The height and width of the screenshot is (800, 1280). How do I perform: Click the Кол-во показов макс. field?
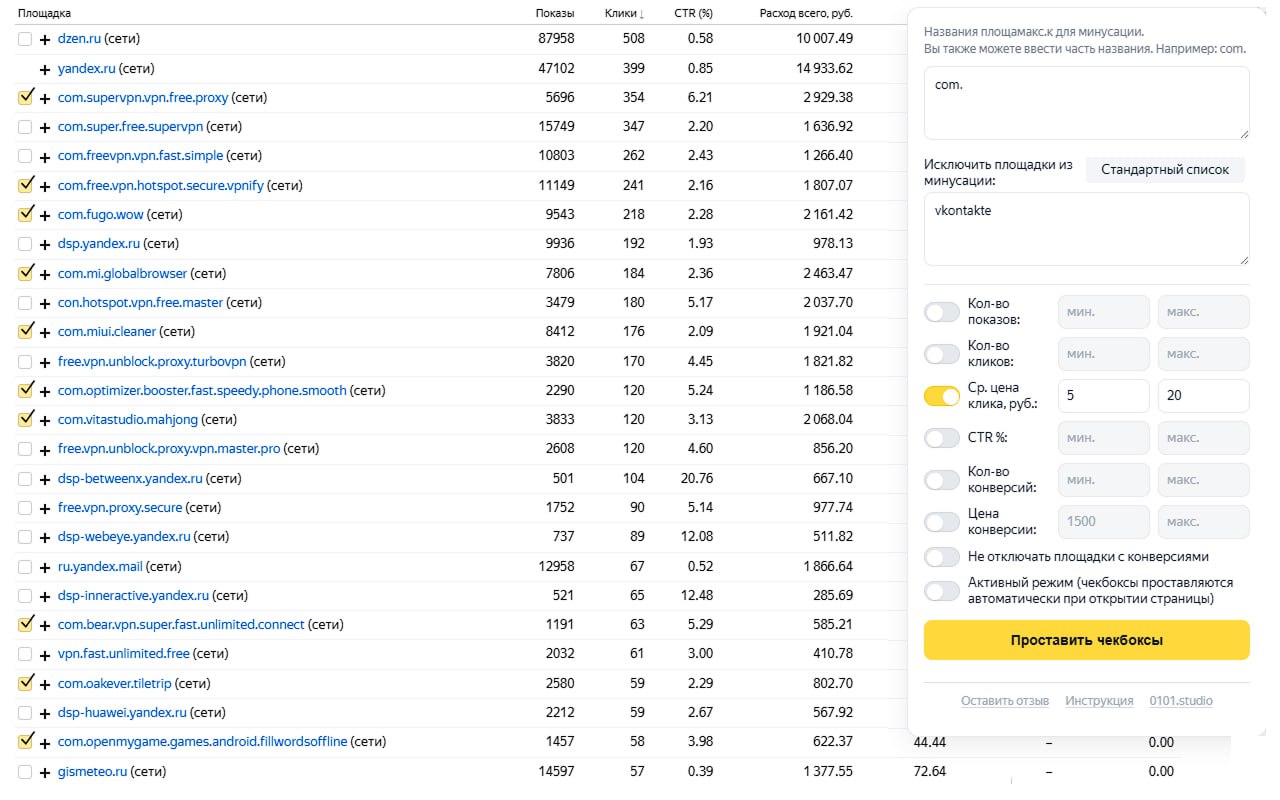[x=1204, y=312]
